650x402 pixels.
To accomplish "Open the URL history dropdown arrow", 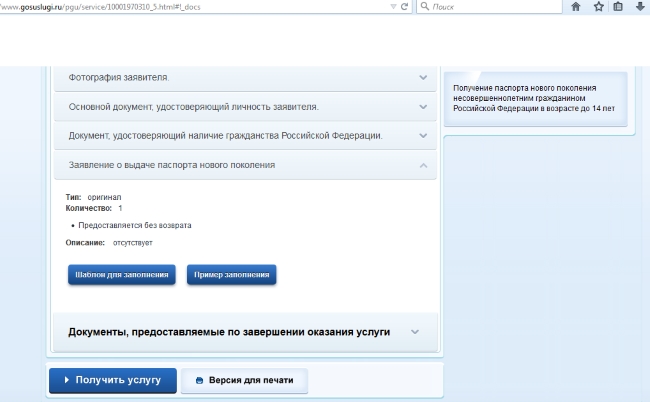I will (x=388, y=6).
